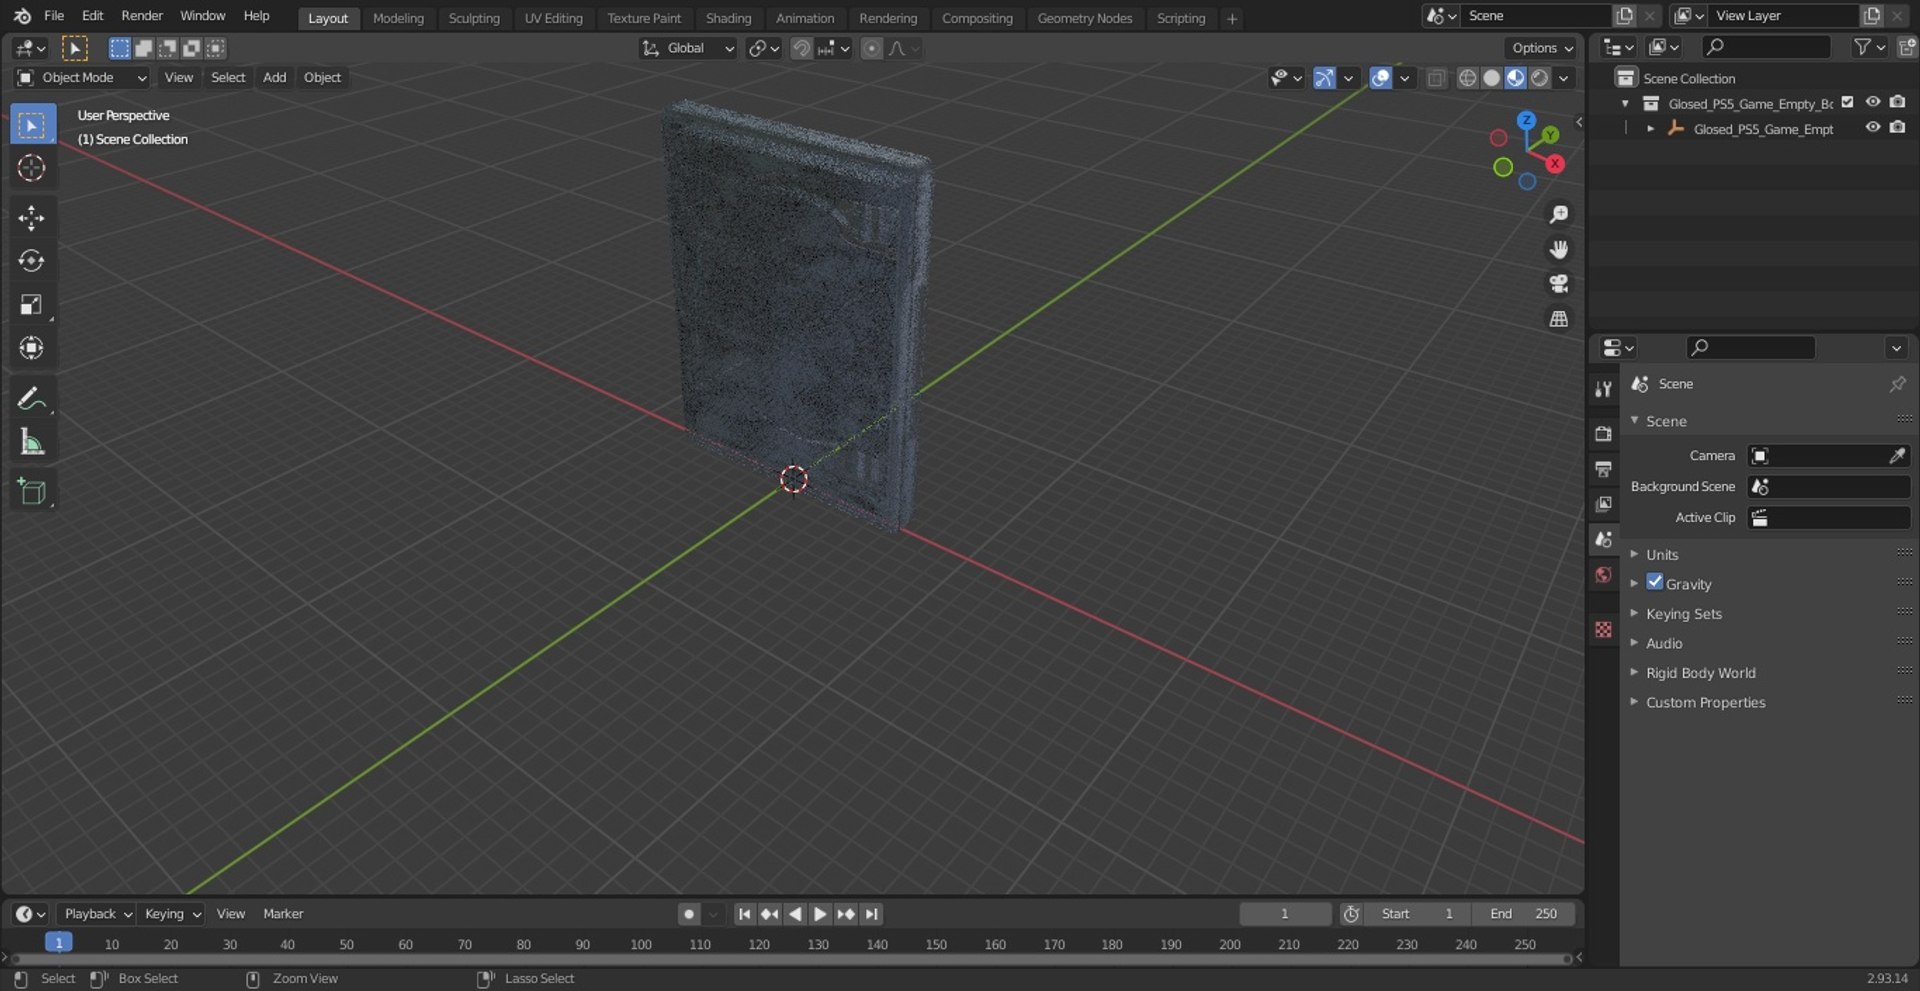1920x991 pixels.
Task: Open the Render menu
Action: [x=142, y=16]
